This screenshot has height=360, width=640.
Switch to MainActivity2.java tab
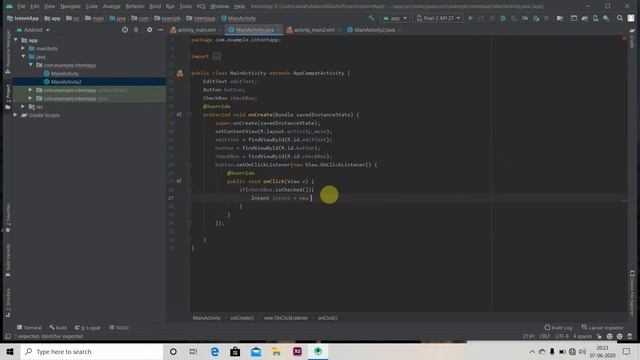(374, 30)
